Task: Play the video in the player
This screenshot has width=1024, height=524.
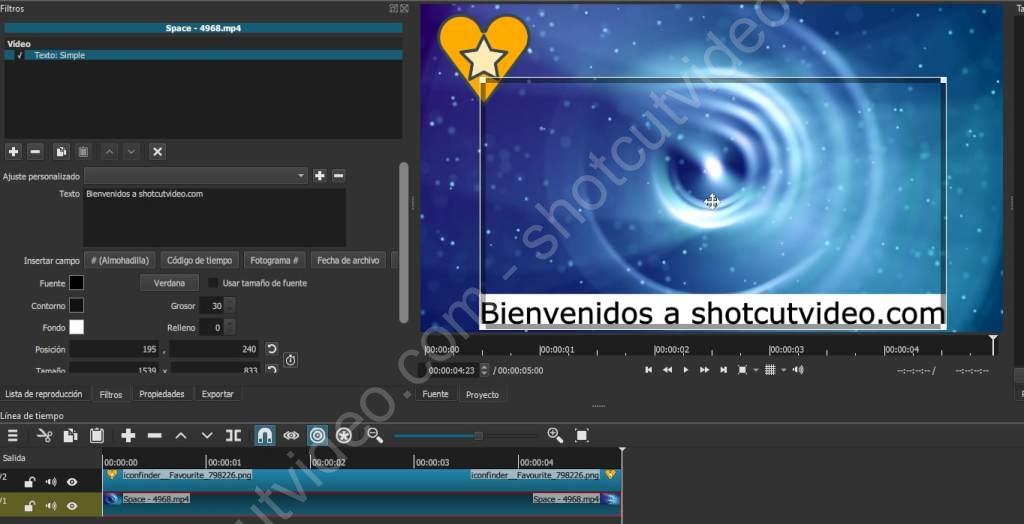Action: 686,370
